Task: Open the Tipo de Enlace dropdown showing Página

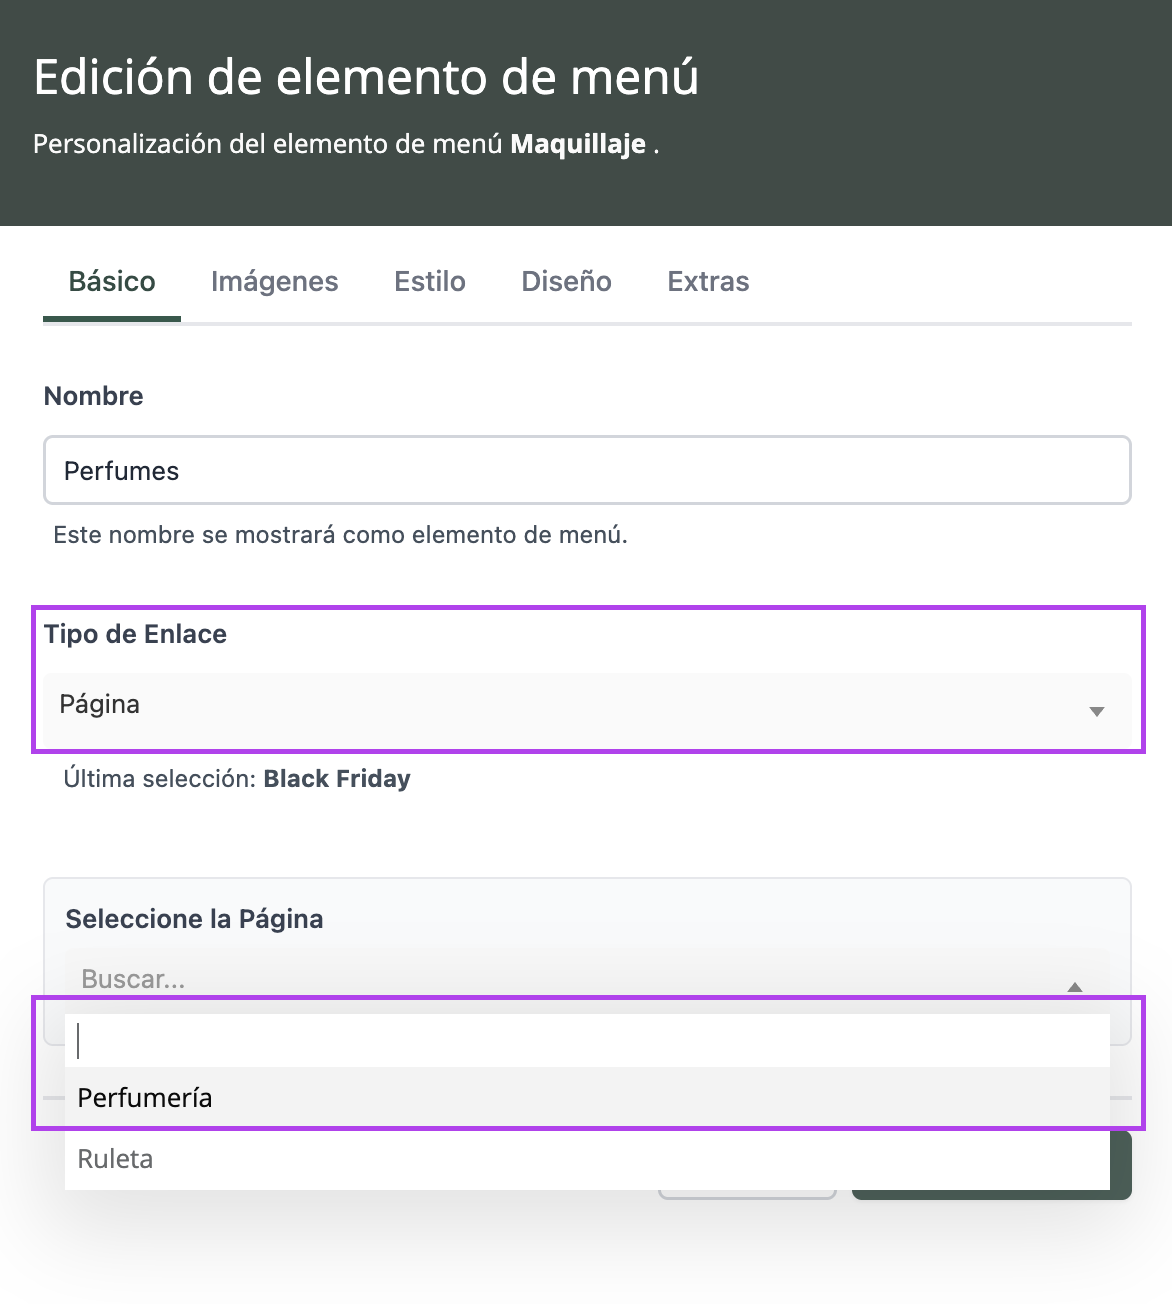Action: pos(587,705)
